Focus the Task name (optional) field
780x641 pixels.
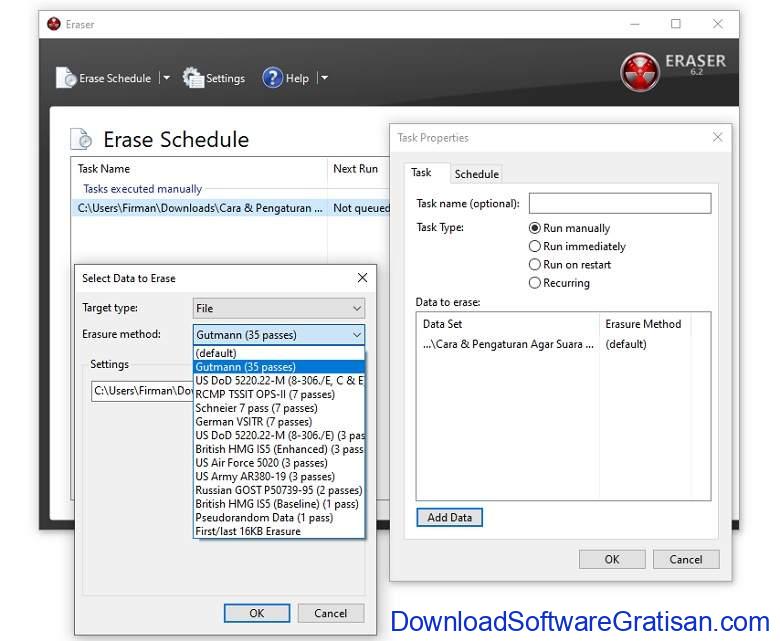(620, 203)
